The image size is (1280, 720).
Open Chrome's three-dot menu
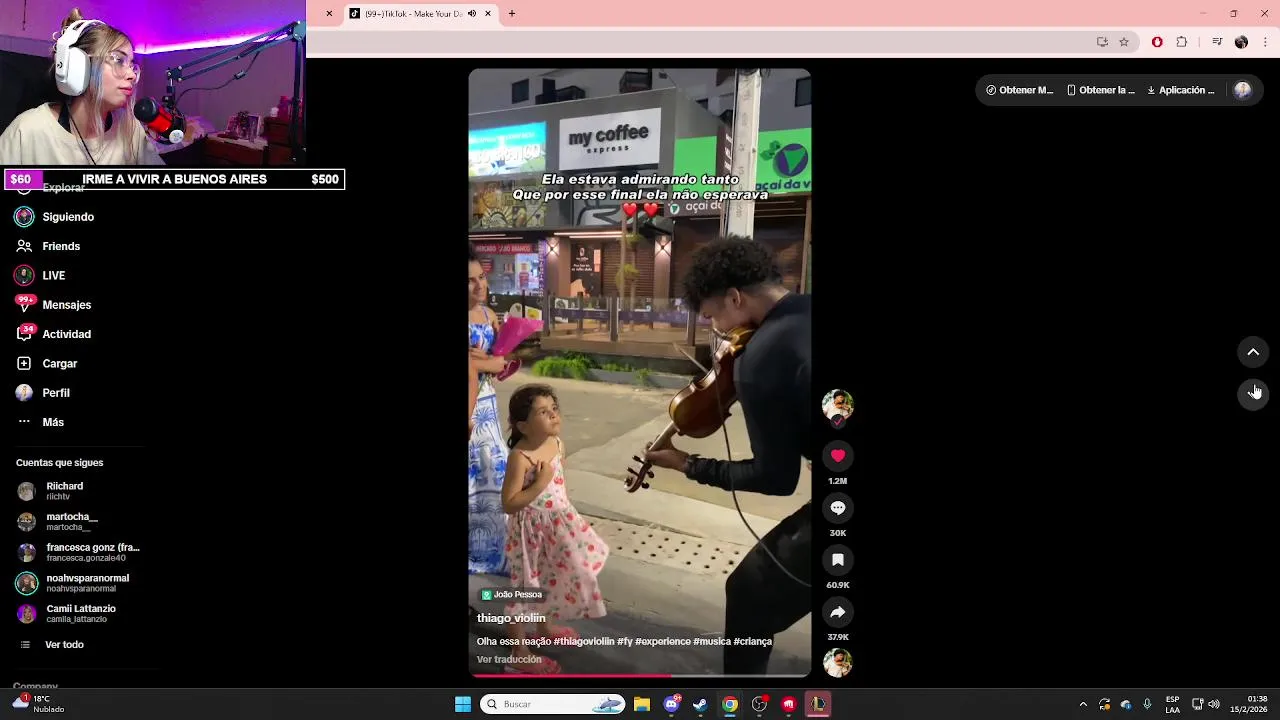[1266, 42]
